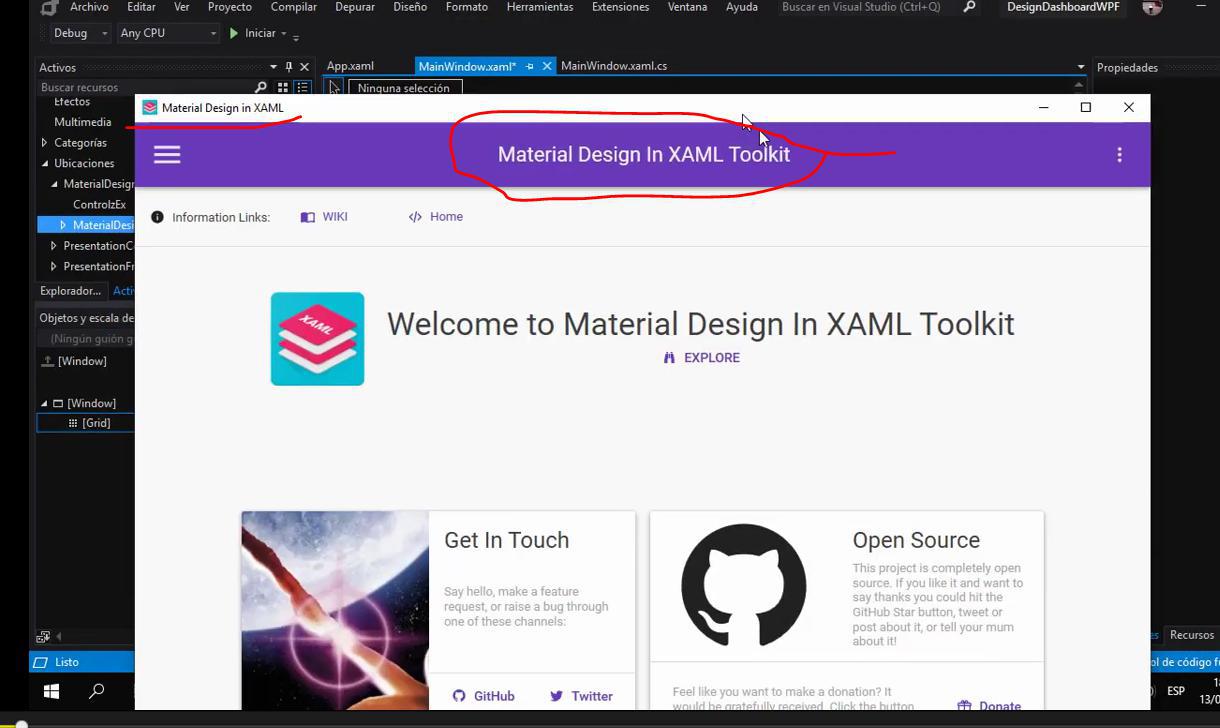Open the Diseño menu
1220x728 pixels.
(x=410, y=7)
